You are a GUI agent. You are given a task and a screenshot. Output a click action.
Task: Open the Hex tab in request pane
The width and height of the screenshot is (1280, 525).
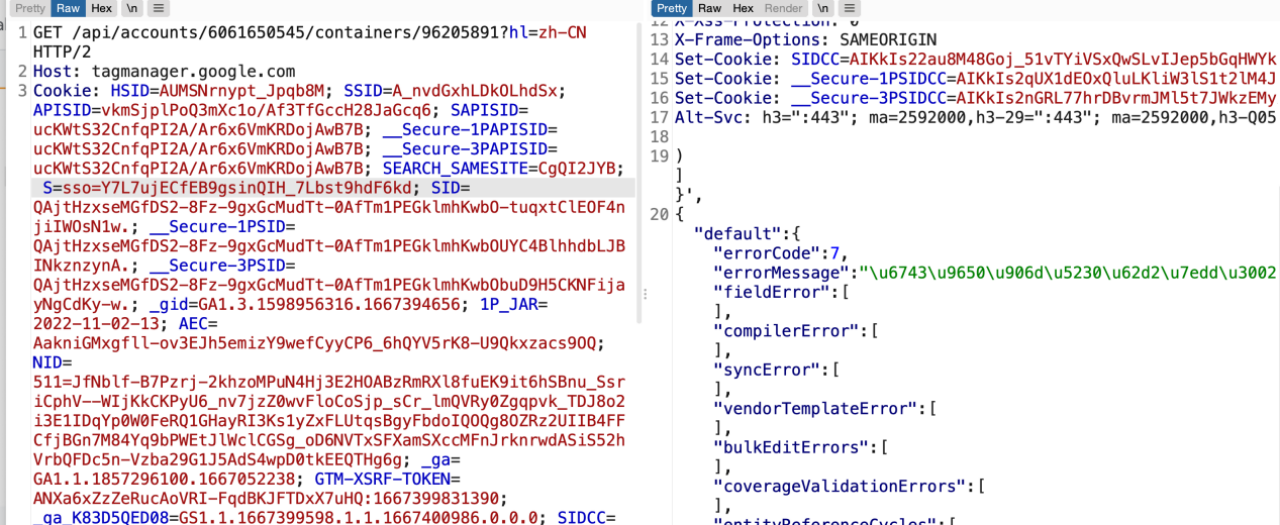[x=101, y=8]
